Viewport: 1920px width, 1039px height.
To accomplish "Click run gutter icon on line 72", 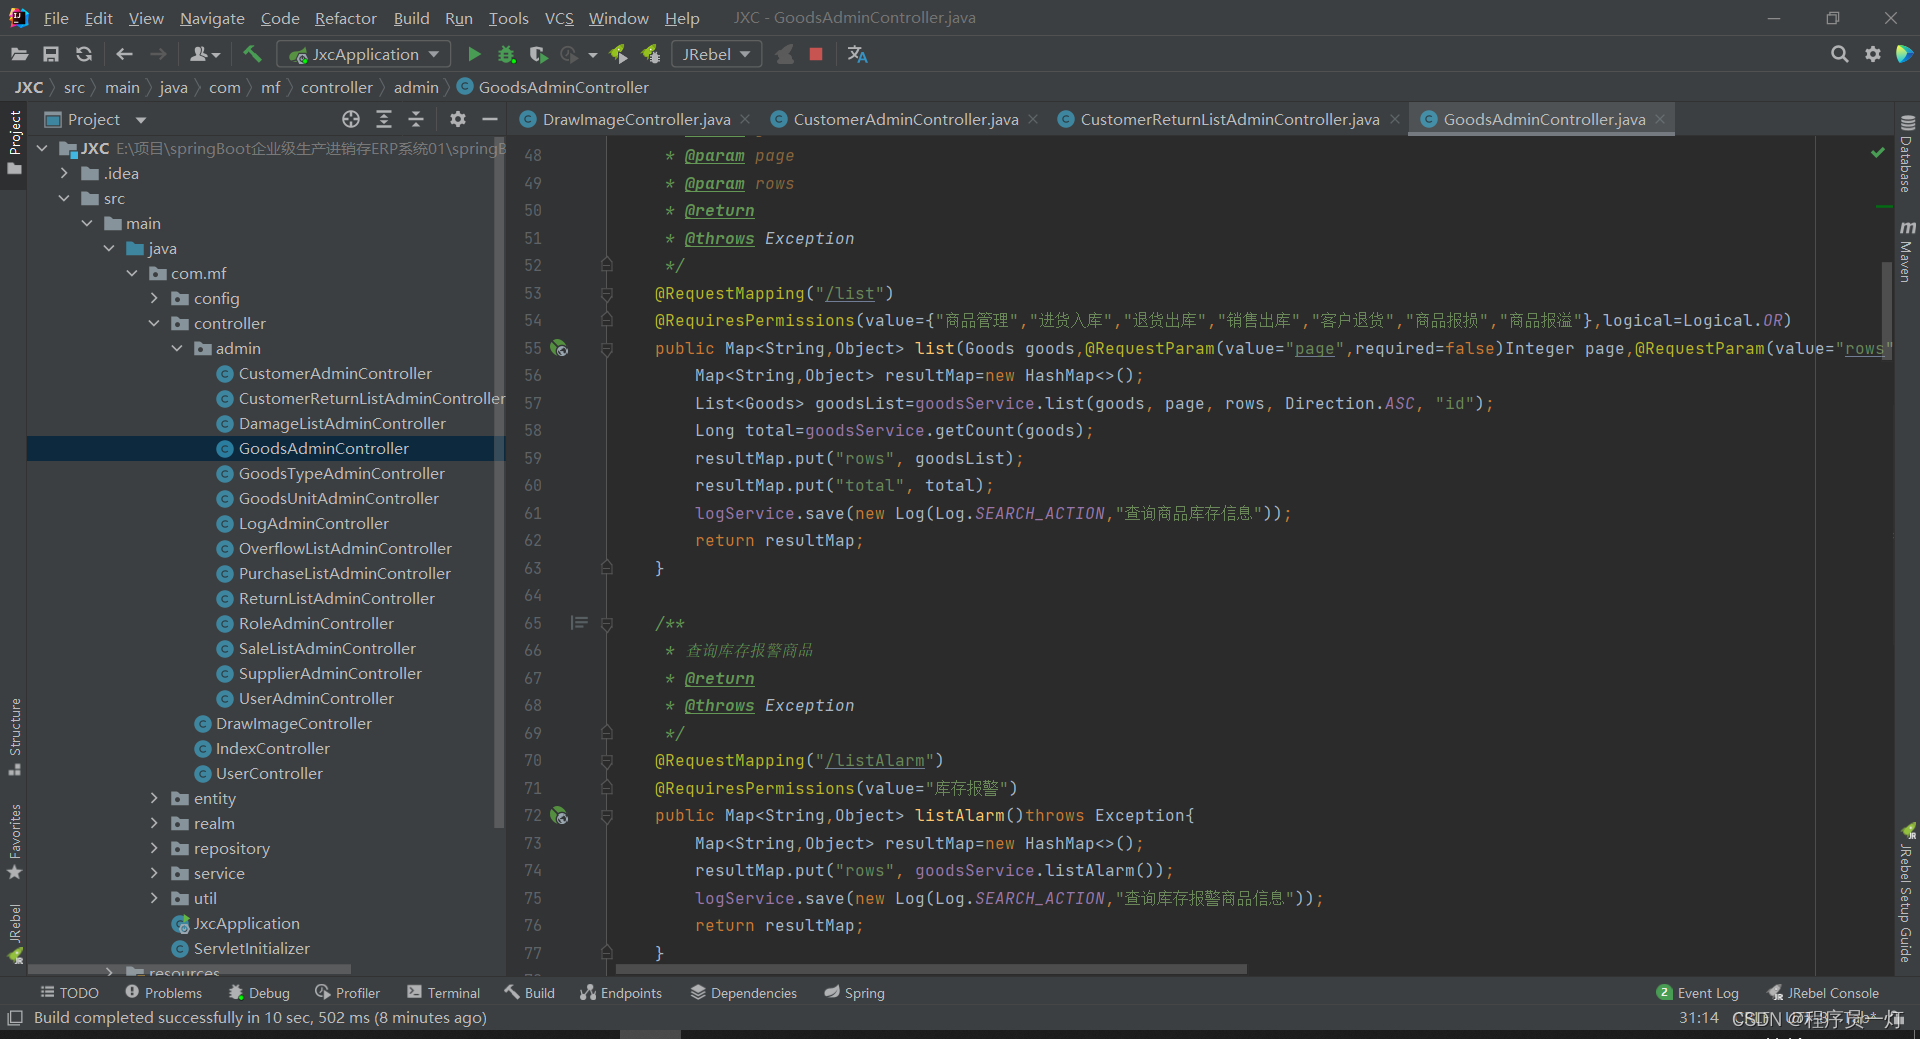I will click(x=559, y=815).
